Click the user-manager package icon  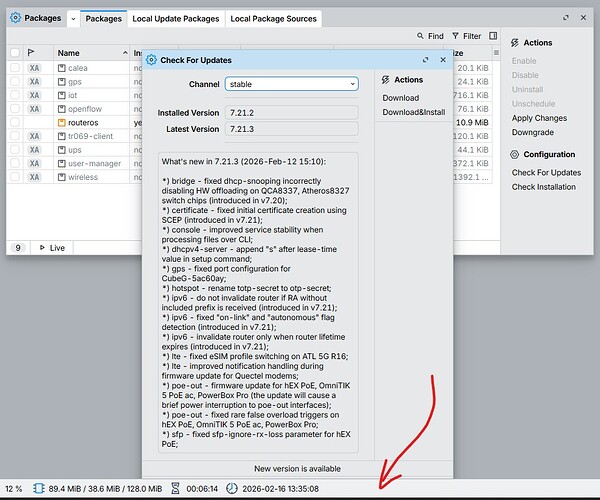point(62,164)
